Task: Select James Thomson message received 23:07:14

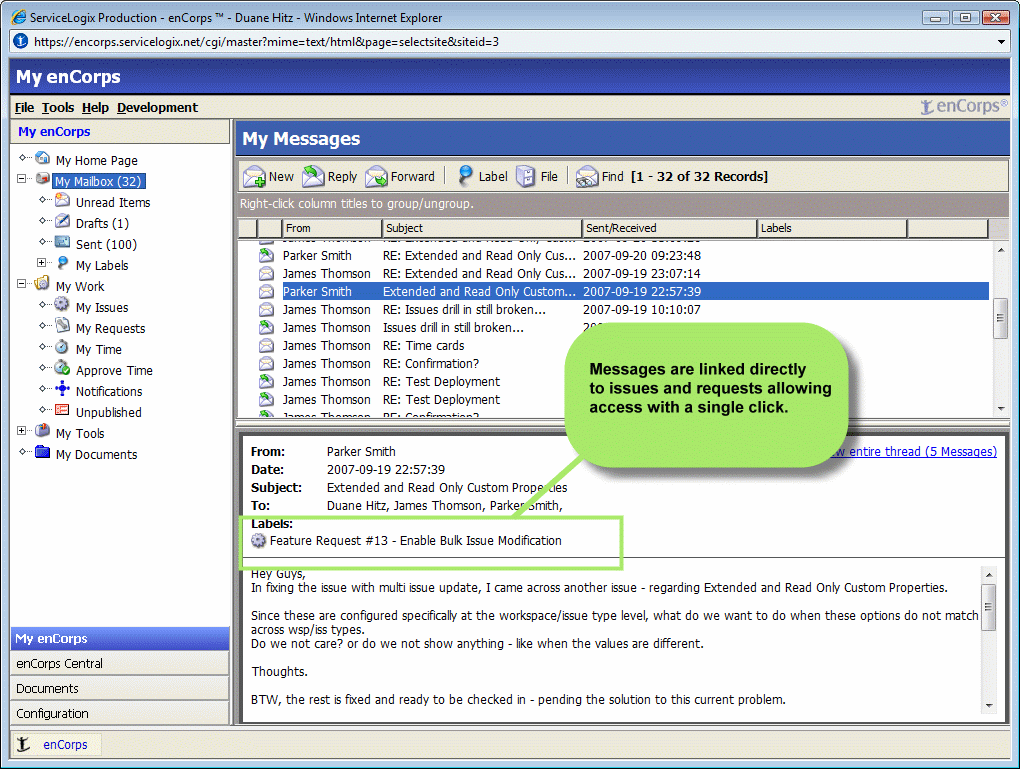Action: [x=613, y=274]
